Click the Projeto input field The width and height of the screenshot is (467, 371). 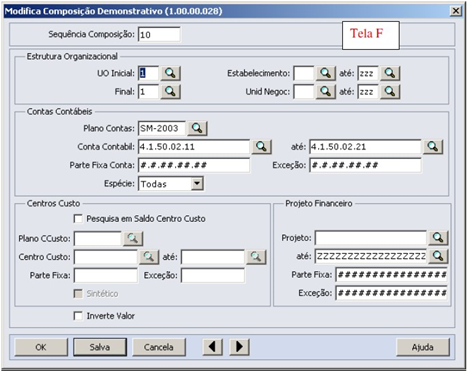tap(370, 238)
